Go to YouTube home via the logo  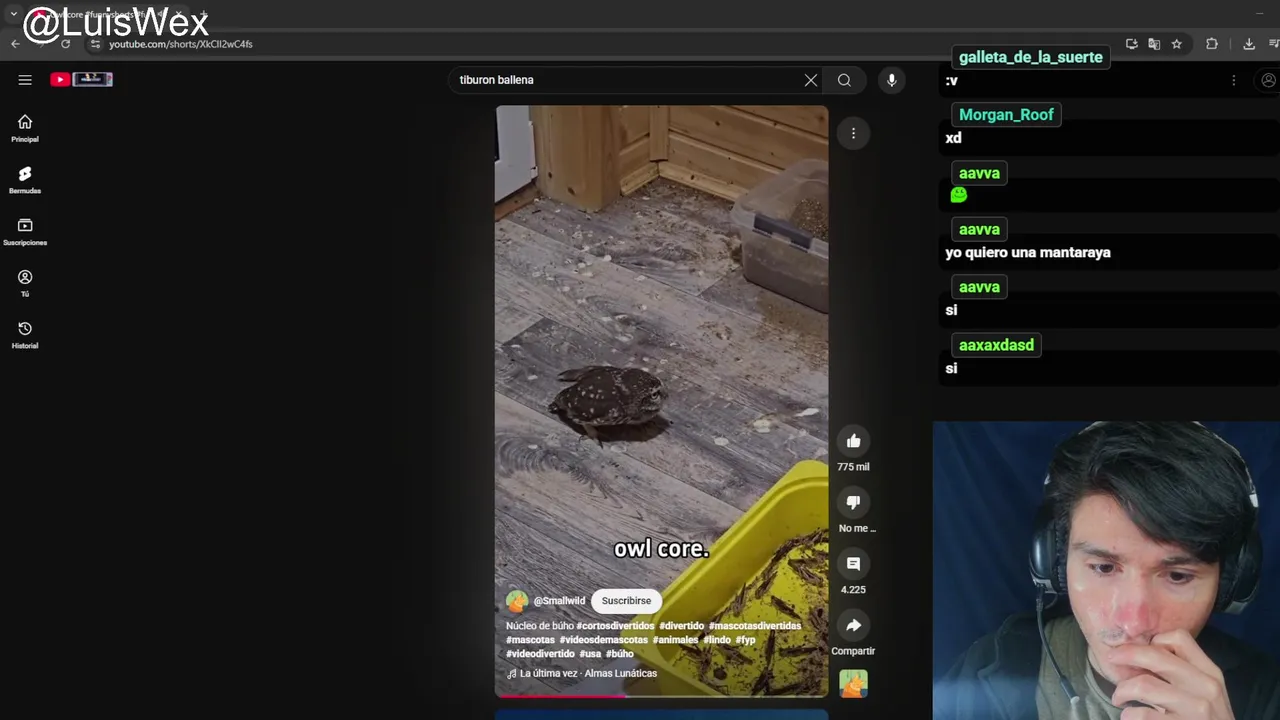point(81,79)
